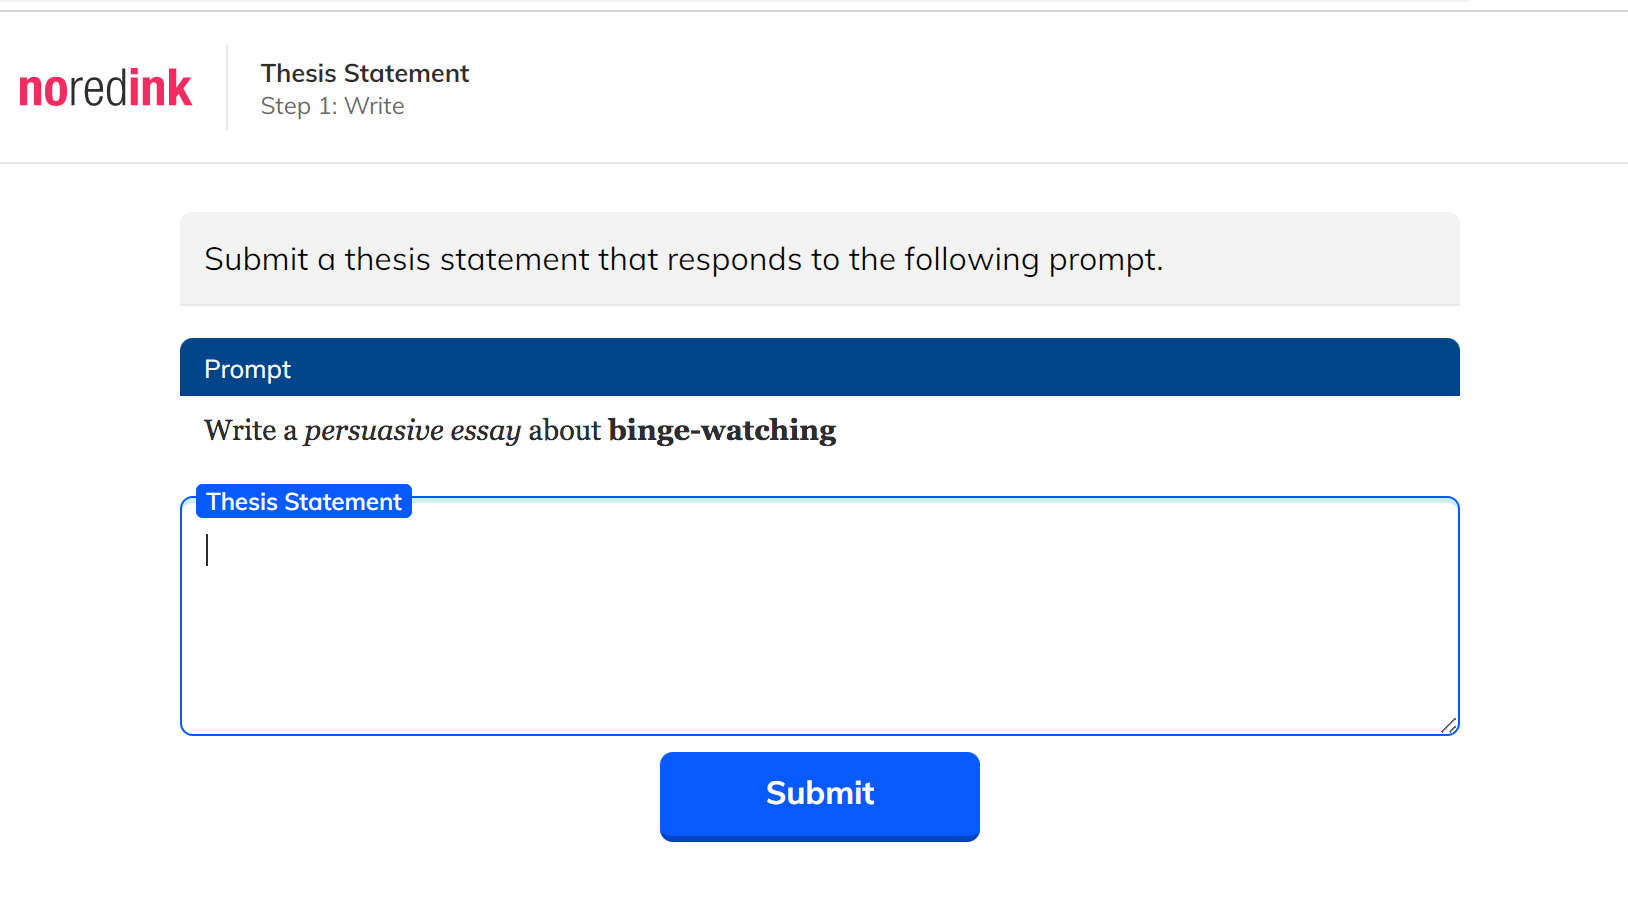Click the word Prompt in blue bar

(x=248, y=369)
